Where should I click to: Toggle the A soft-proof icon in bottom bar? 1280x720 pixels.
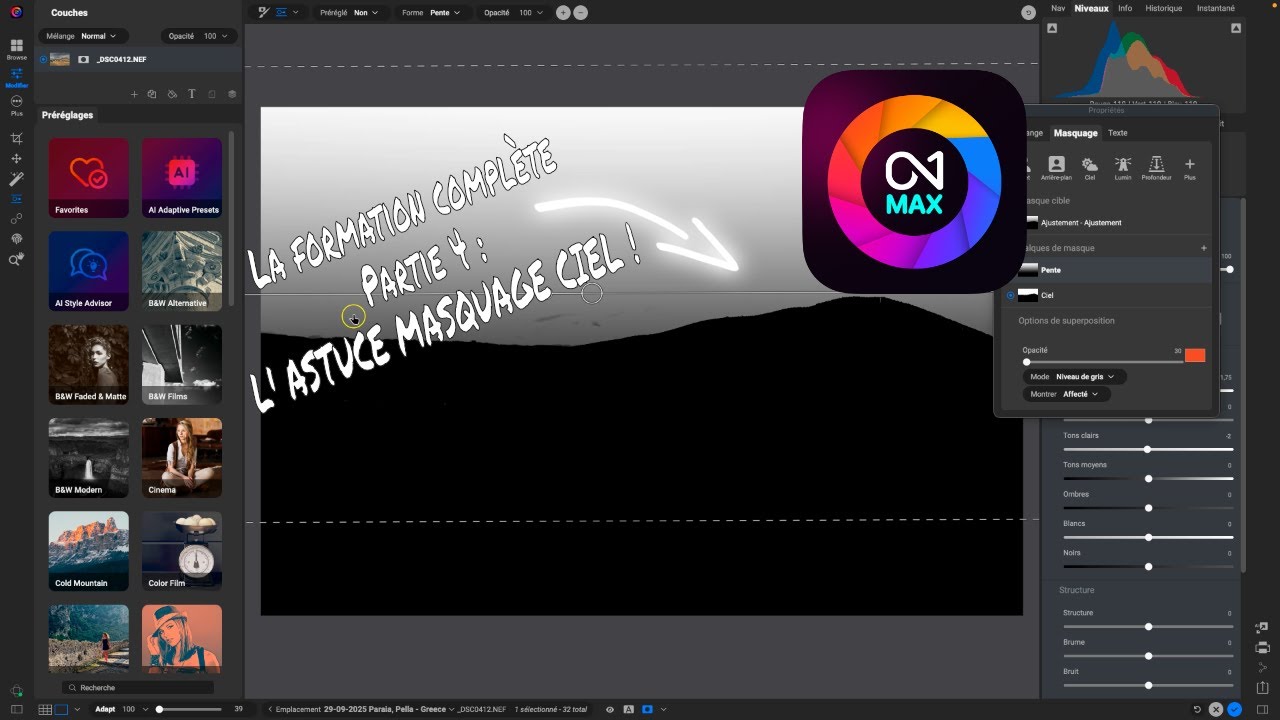(628, 709)
